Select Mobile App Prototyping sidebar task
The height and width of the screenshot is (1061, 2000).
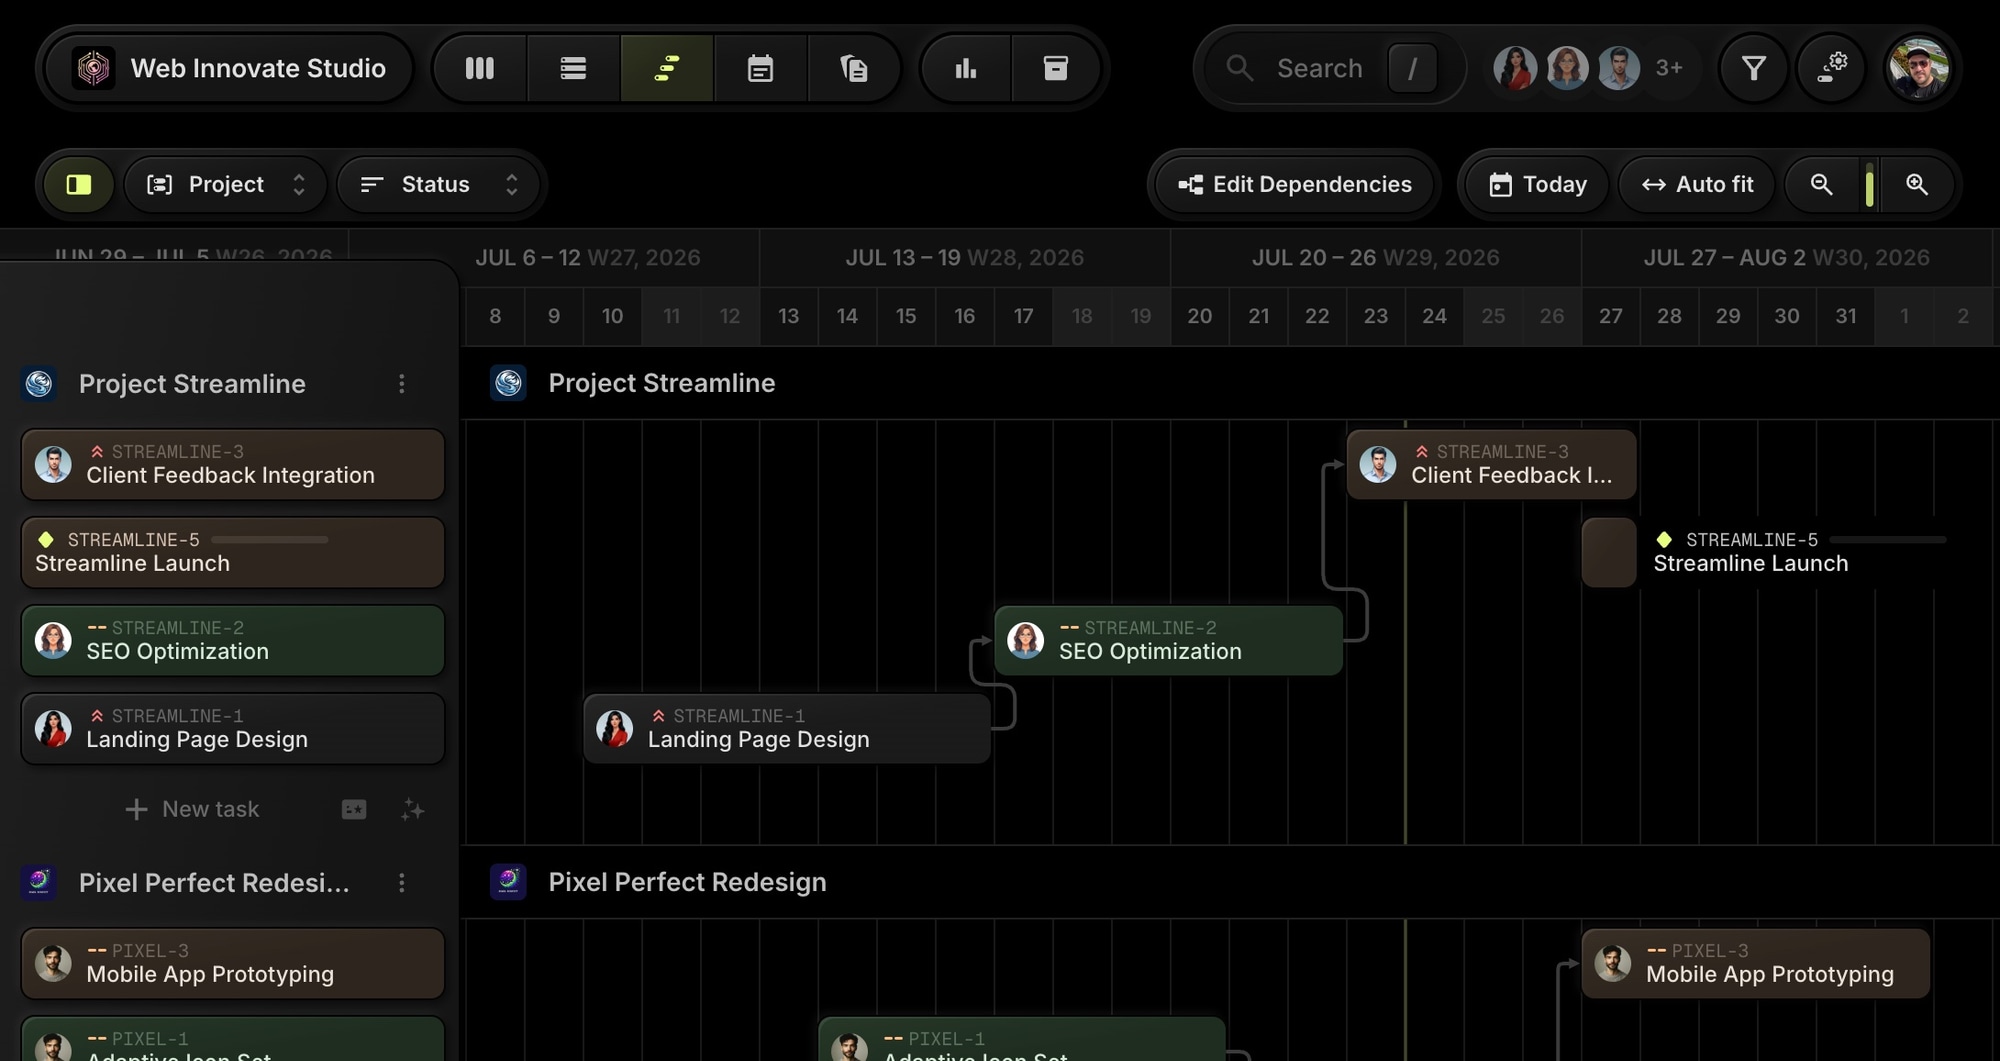(232, 963)
